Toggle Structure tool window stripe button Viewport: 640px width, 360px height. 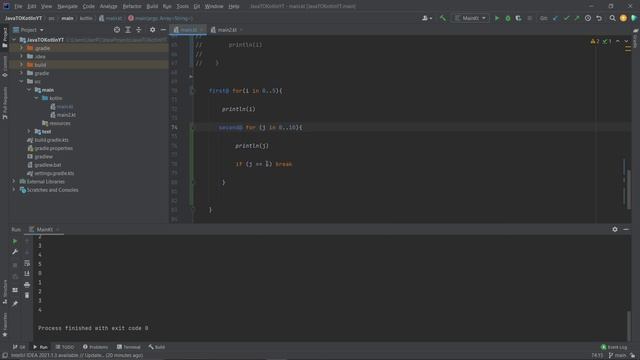pos(4,292)
